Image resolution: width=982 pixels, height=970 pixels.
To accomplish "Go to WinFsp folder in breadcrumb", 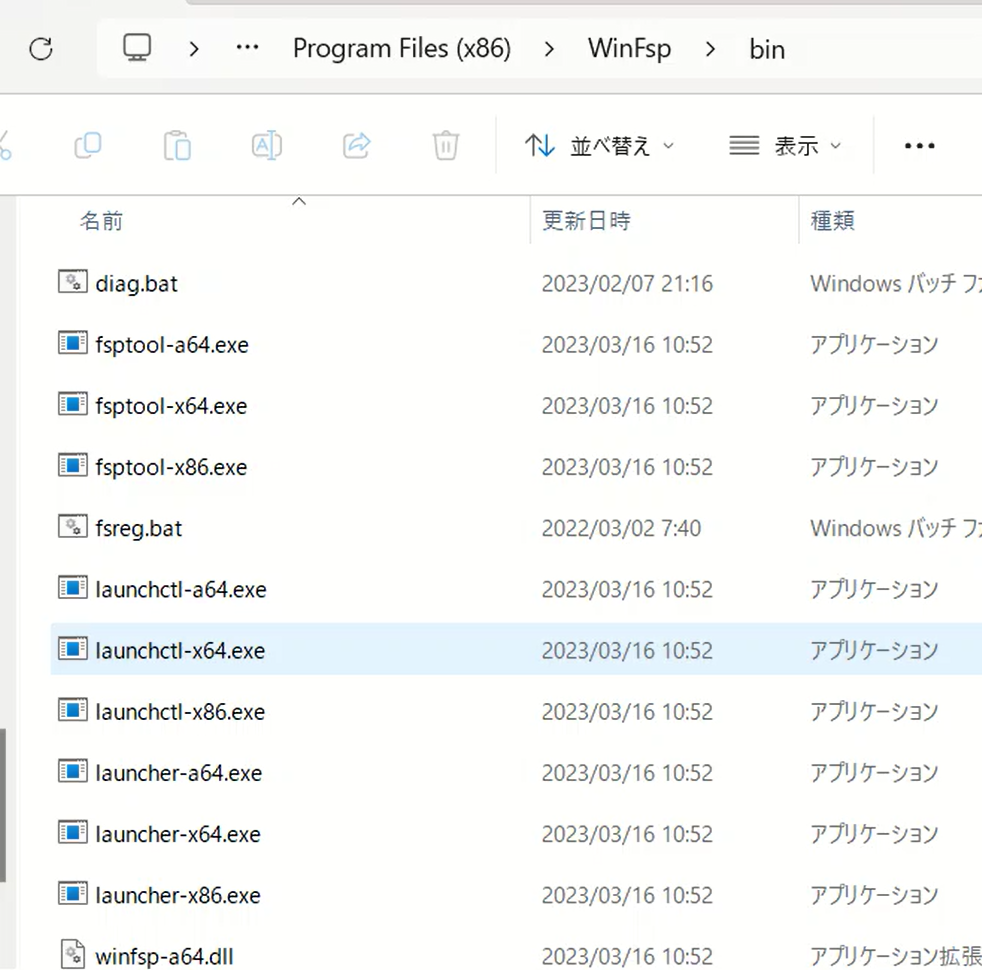I will pos(629,48).
